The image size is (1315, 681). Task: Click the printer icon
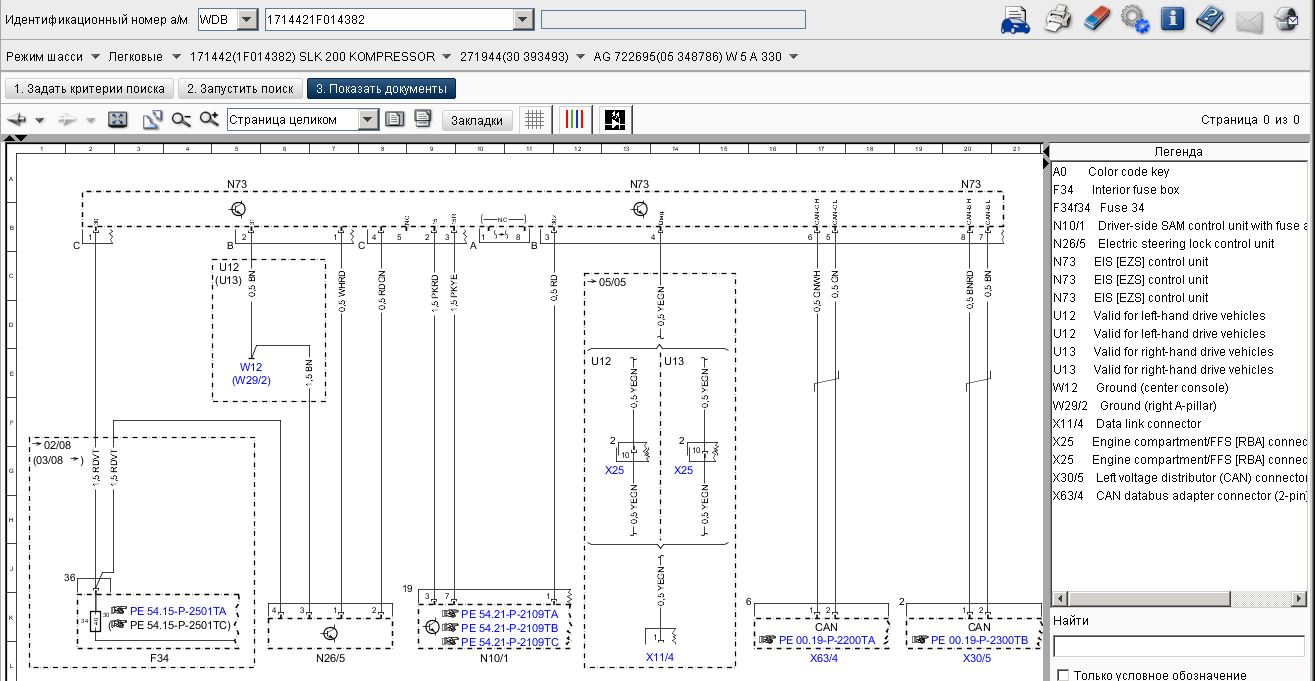click(1058, 19)
